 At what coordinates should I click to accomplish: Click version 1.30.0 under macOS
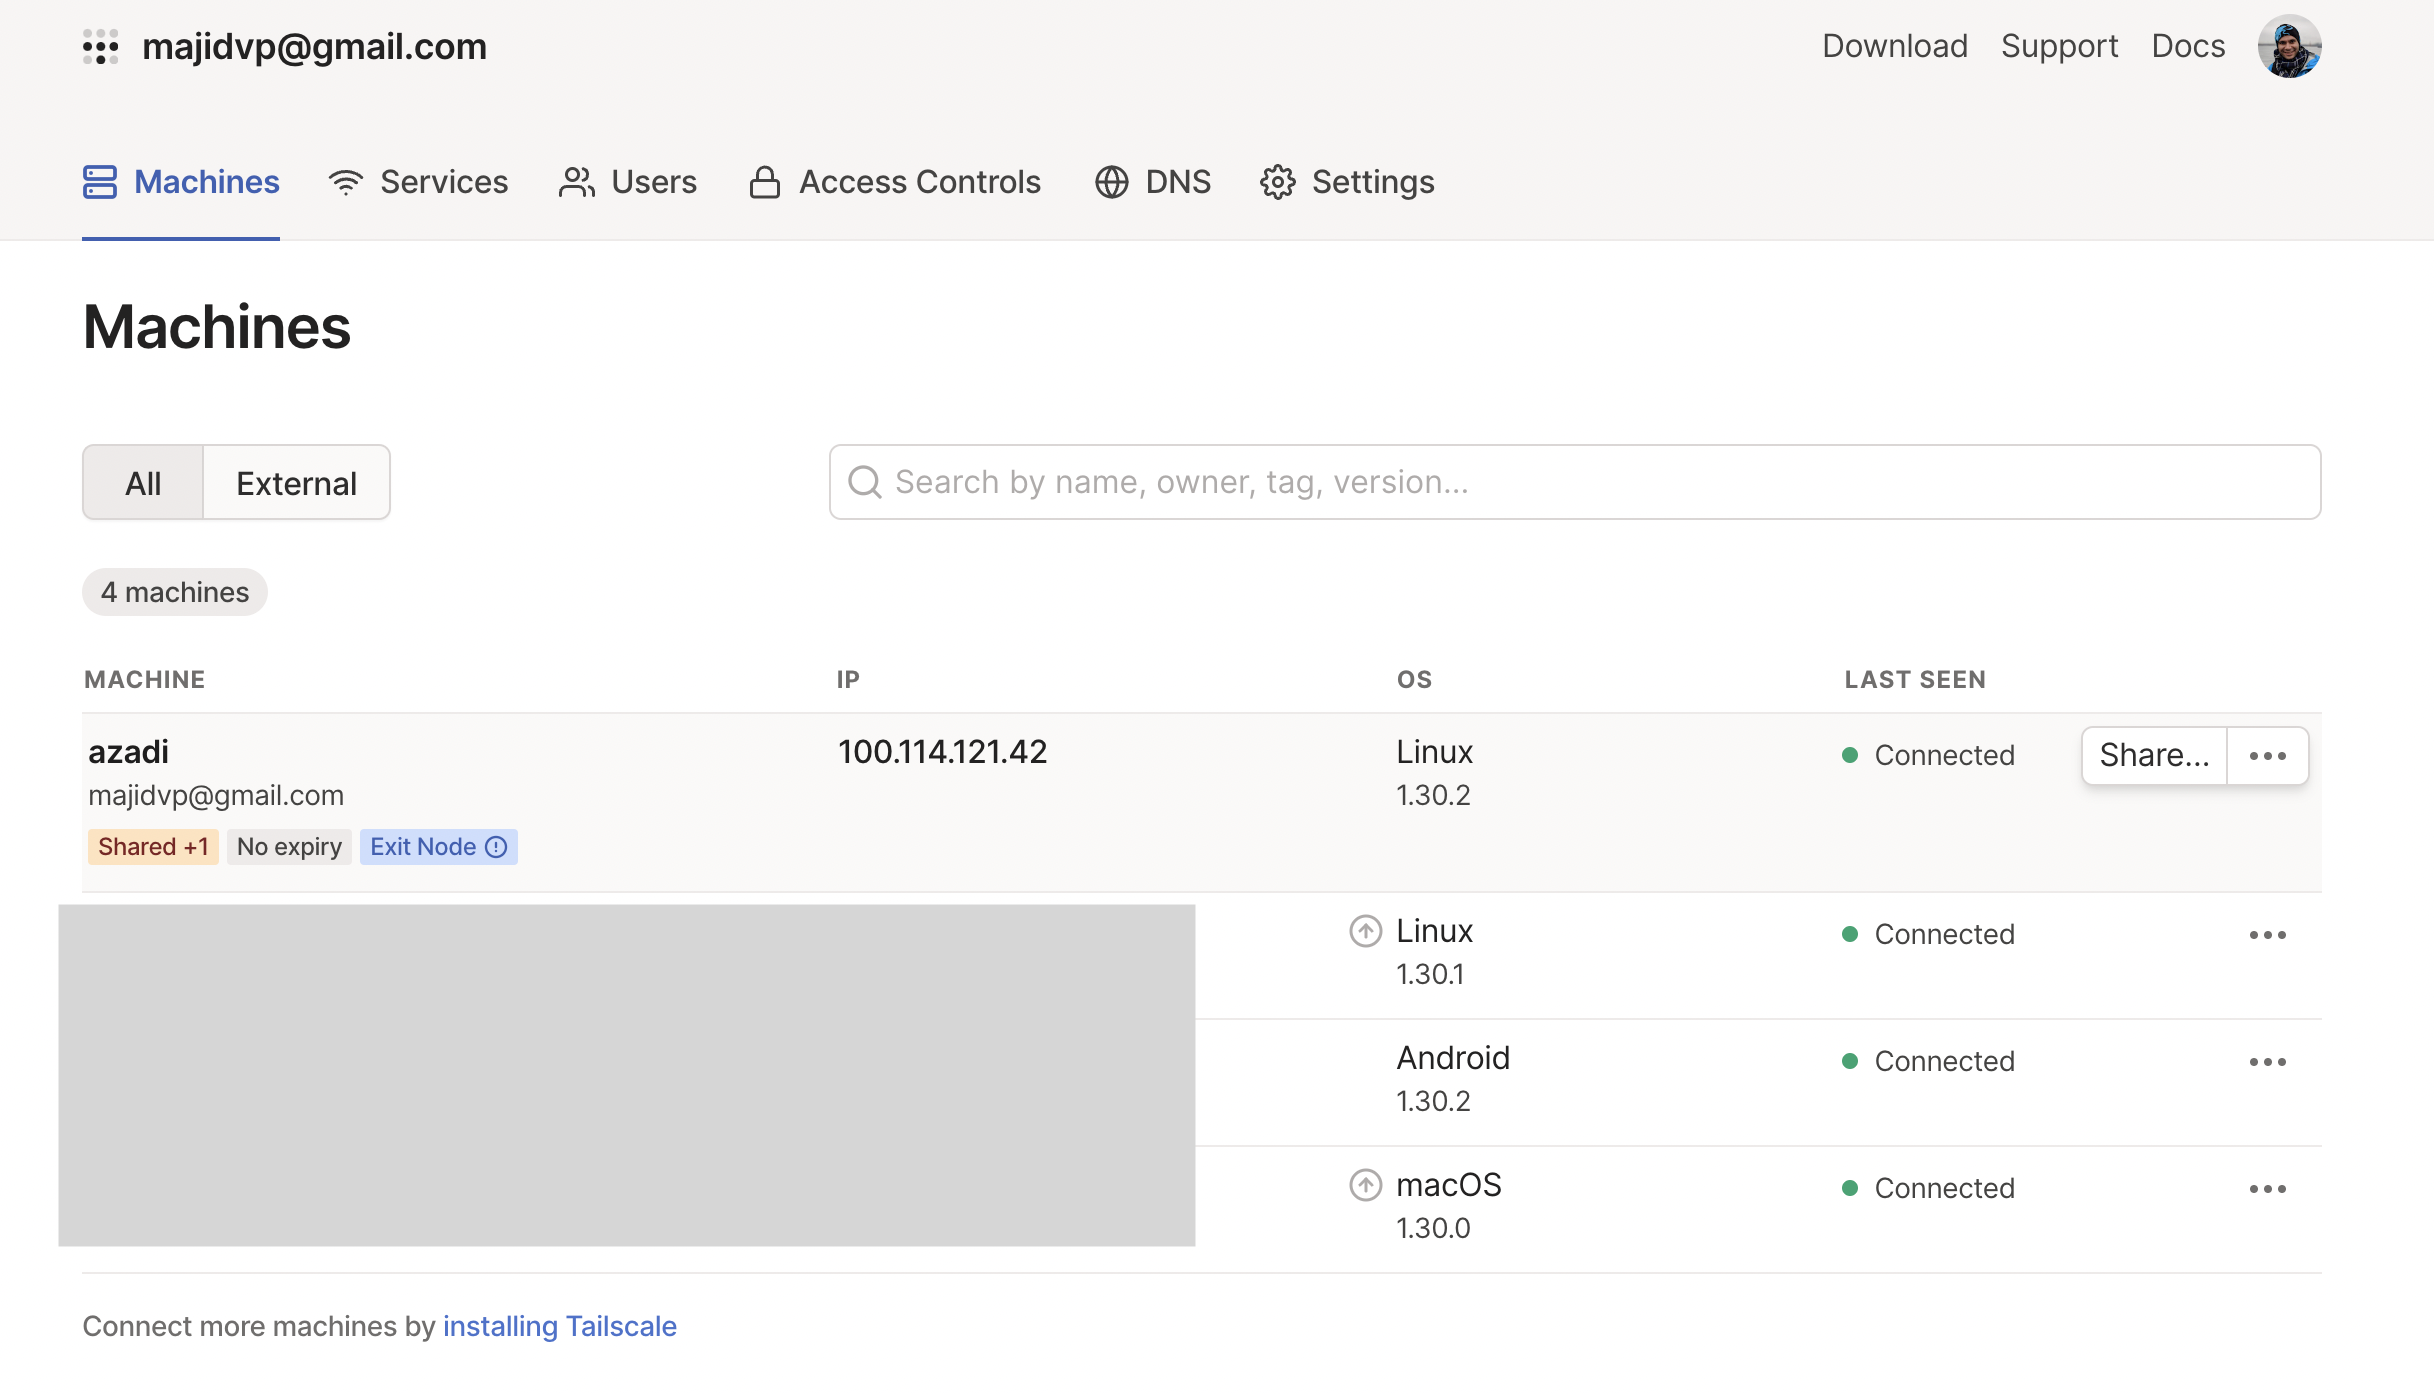[x=1433, y=1228]
